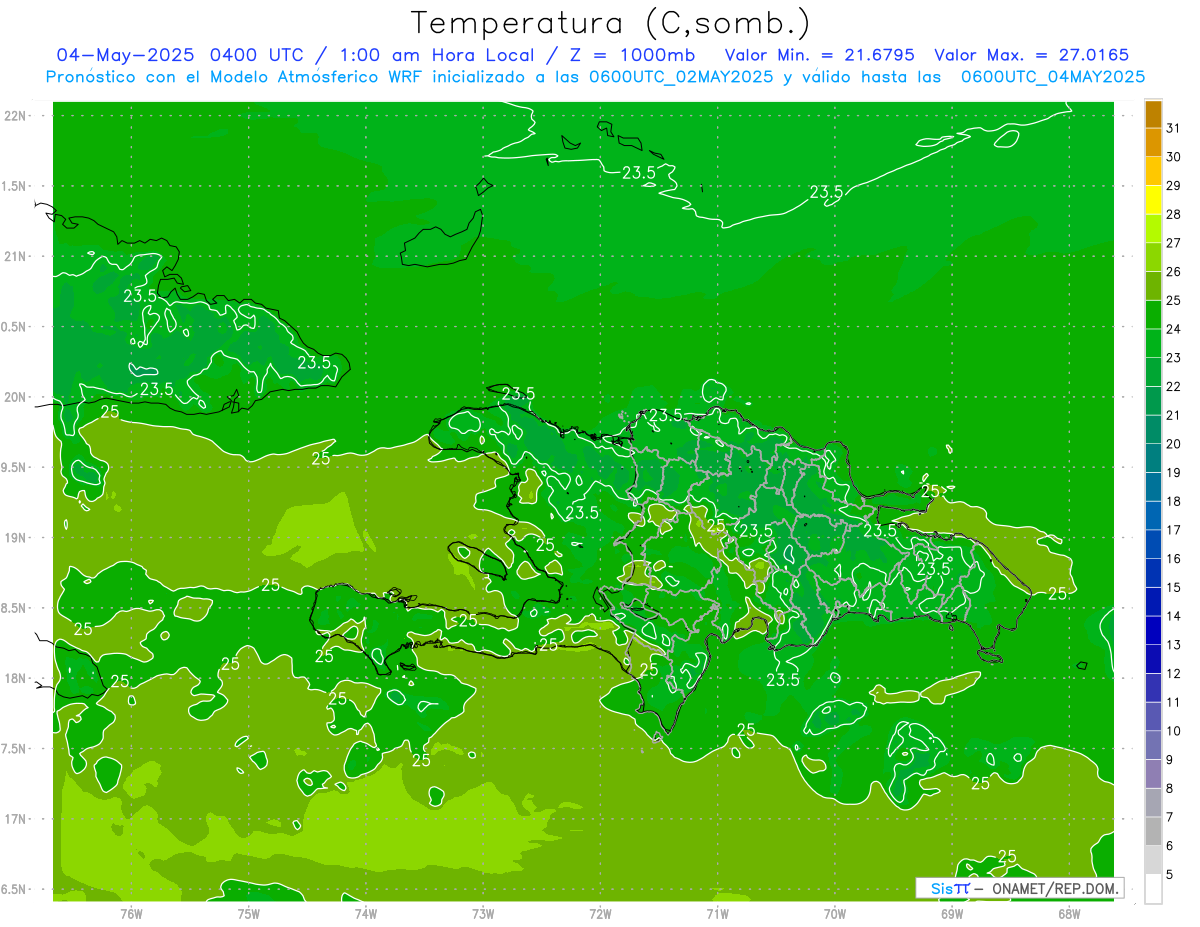Click the 75W longitude axis label
The image size is (1200, 927).
pyautogui.click(x=248, y=913)
